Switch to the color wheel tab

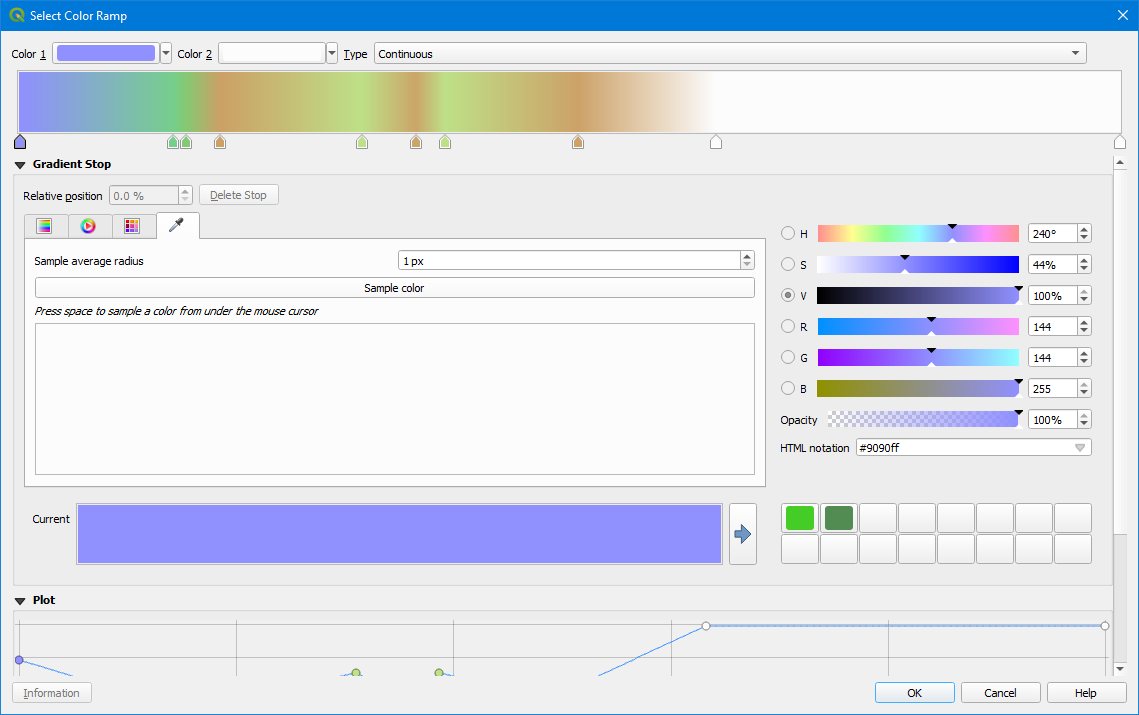(x=89, y=226)
